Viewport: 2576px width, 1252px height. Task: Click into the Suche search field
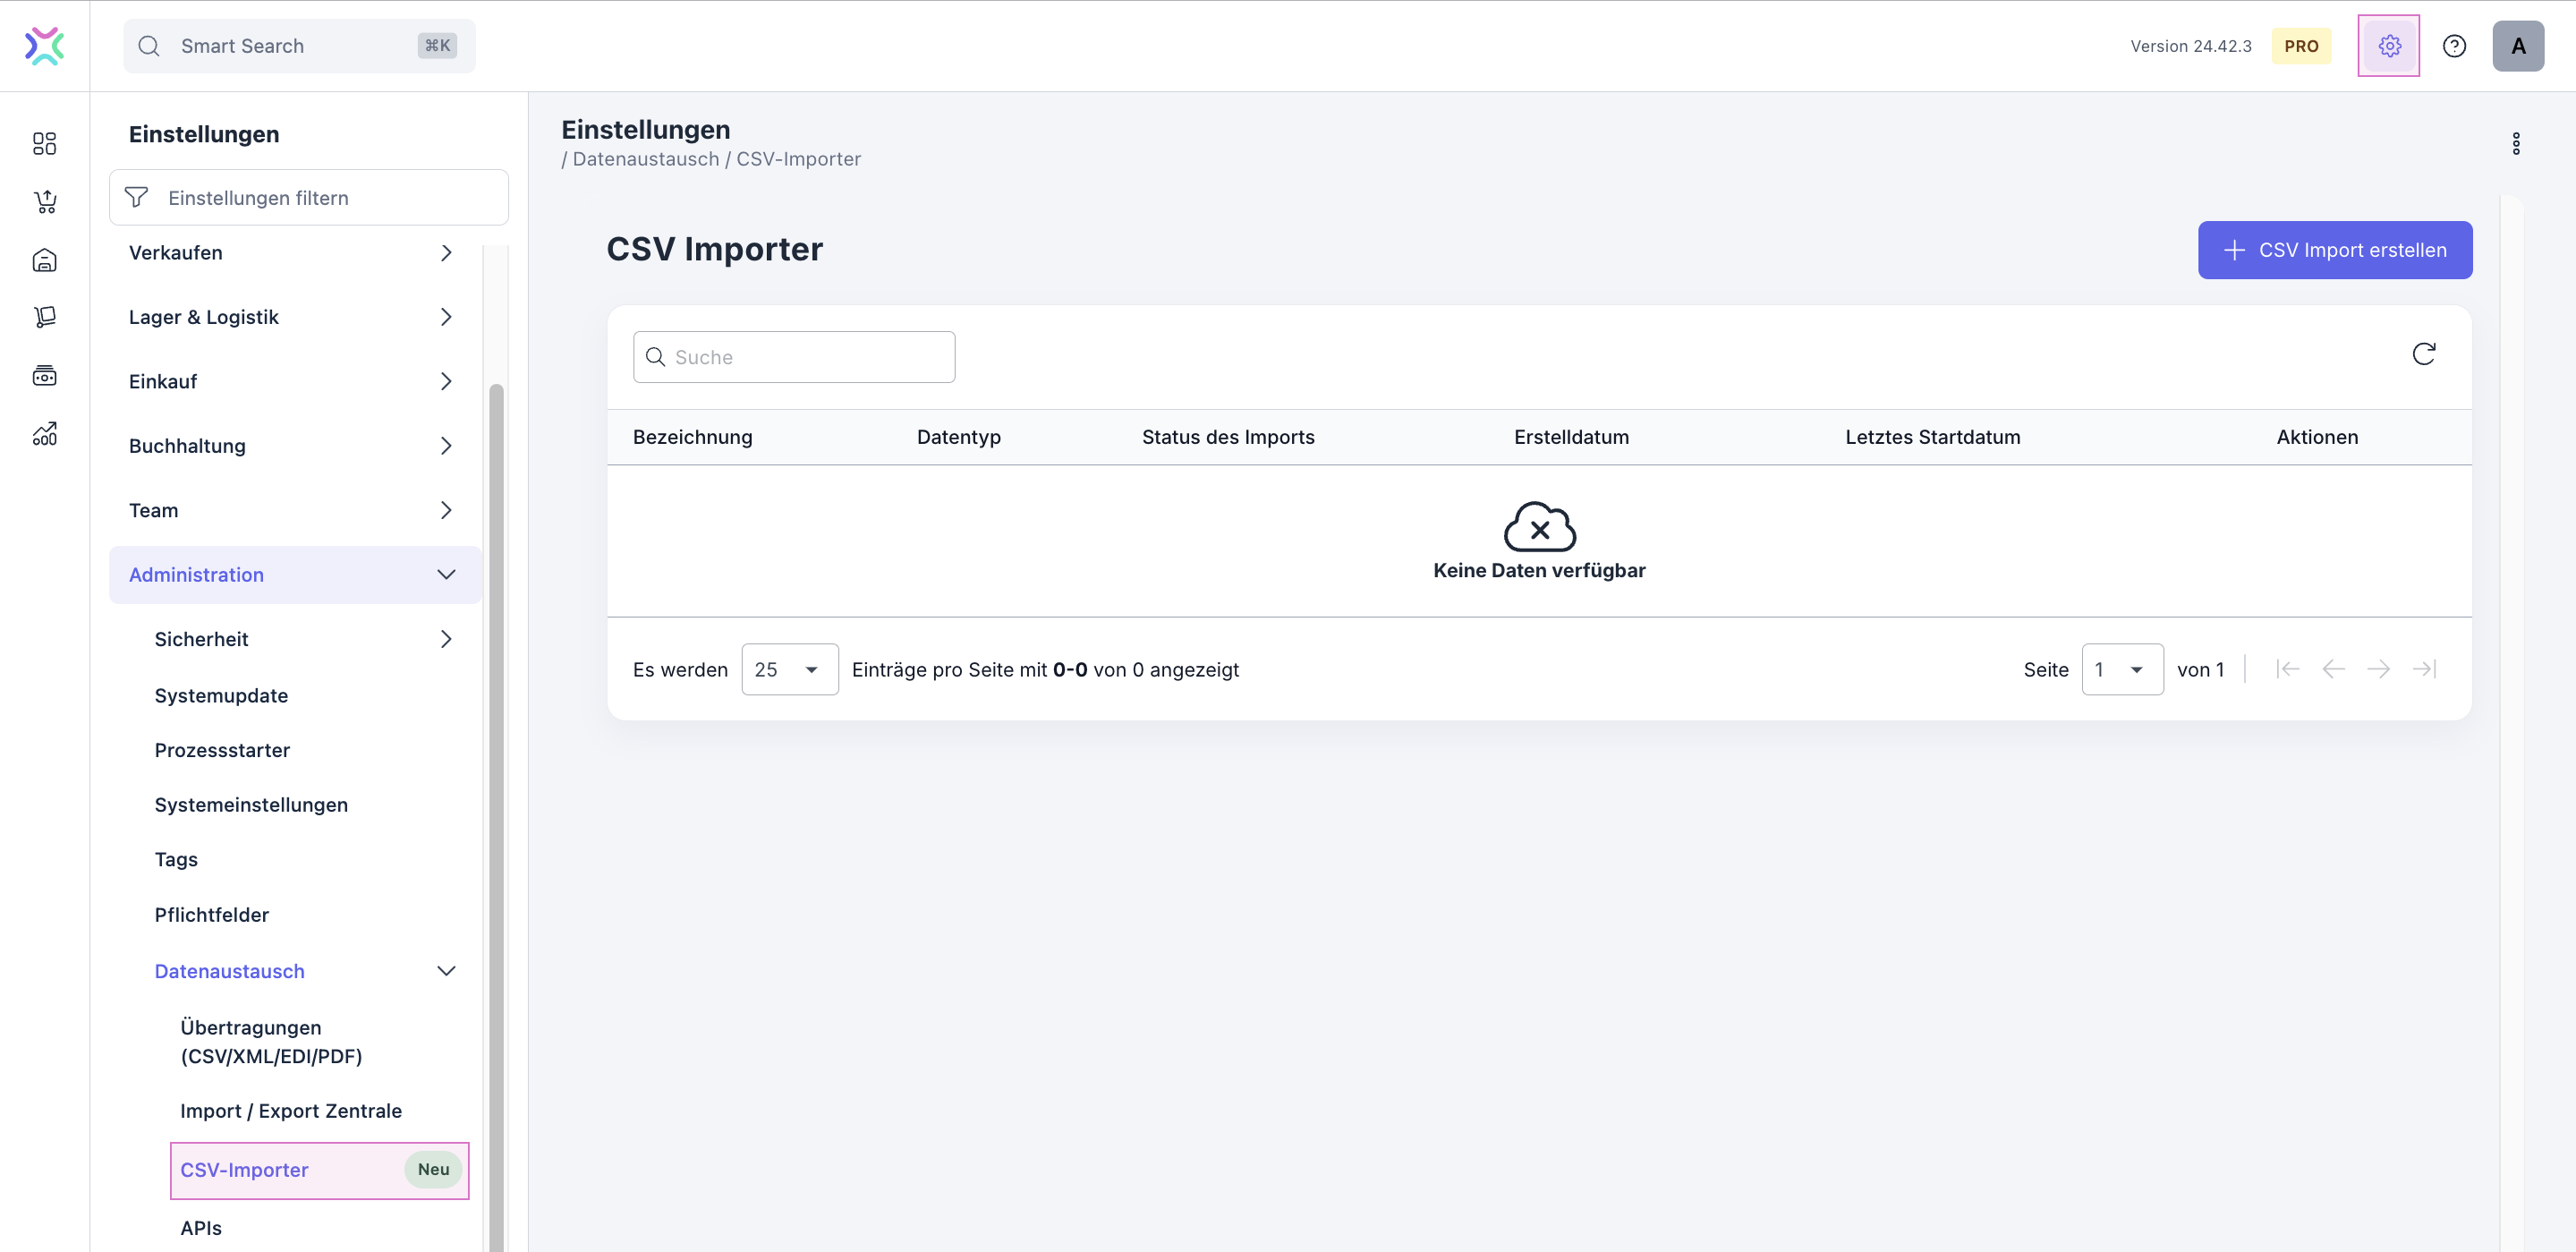[793, 357]
